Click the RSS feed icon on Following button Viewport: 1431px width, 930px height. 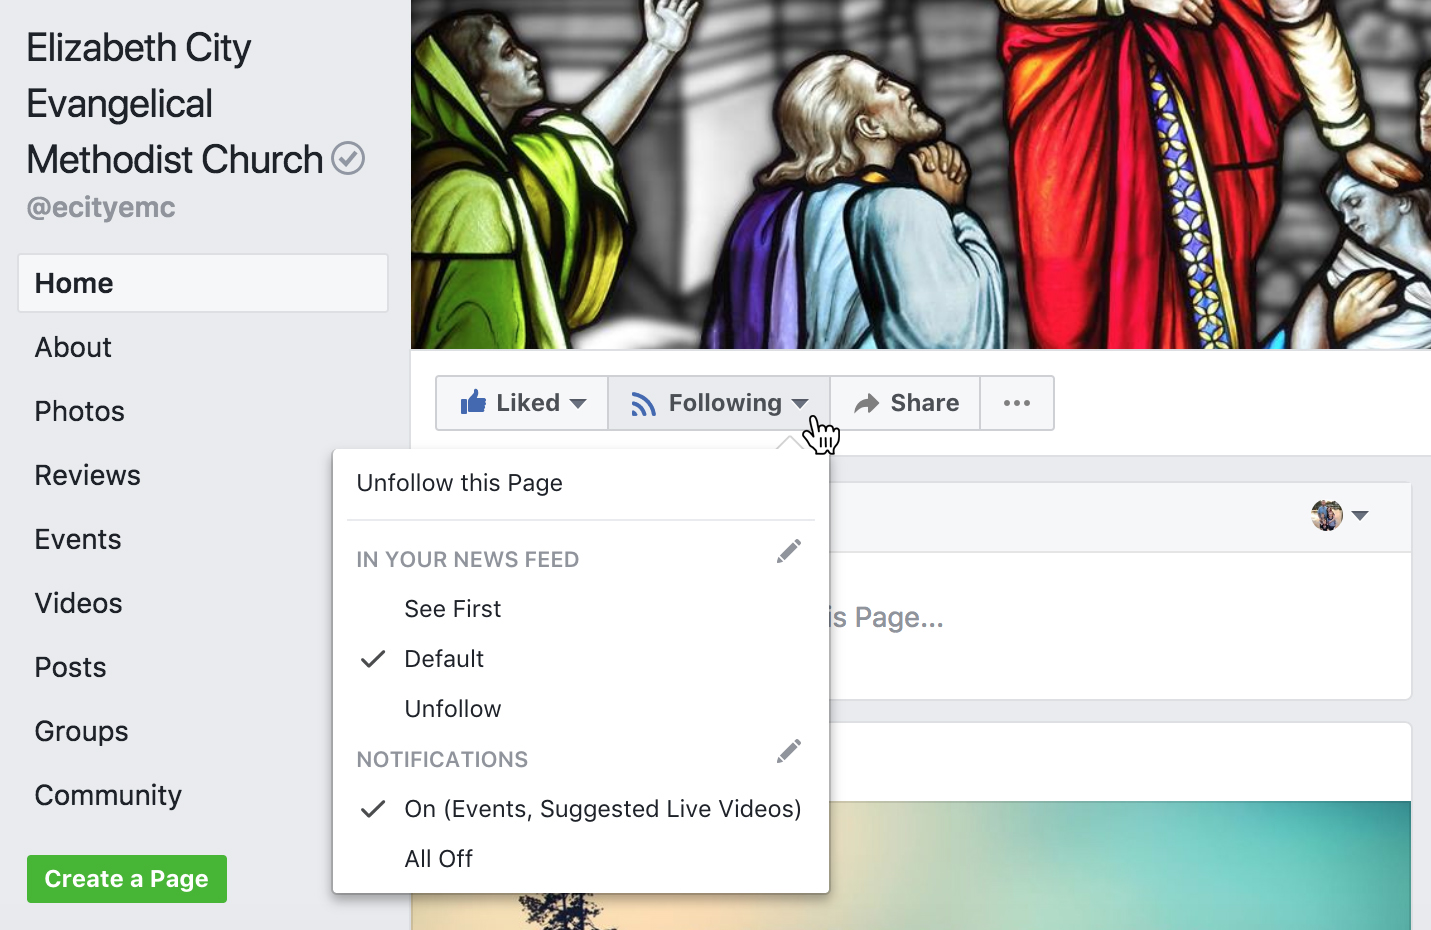click(643, 404)
